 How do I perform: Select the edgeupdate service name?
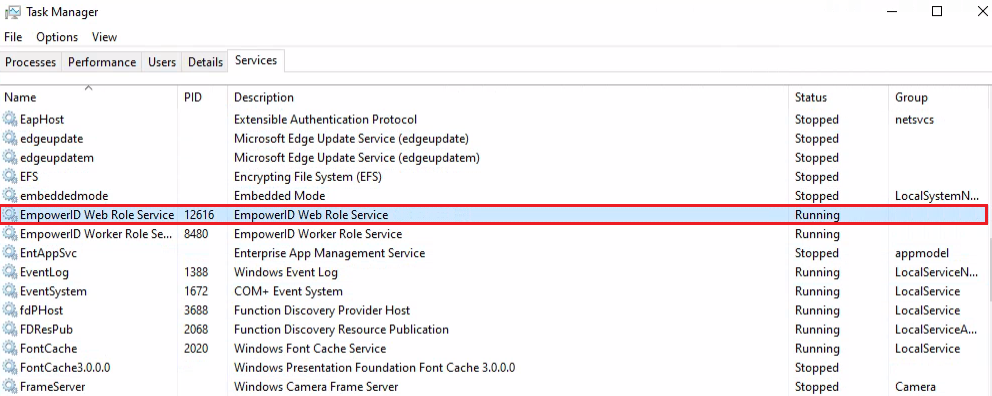51,139
